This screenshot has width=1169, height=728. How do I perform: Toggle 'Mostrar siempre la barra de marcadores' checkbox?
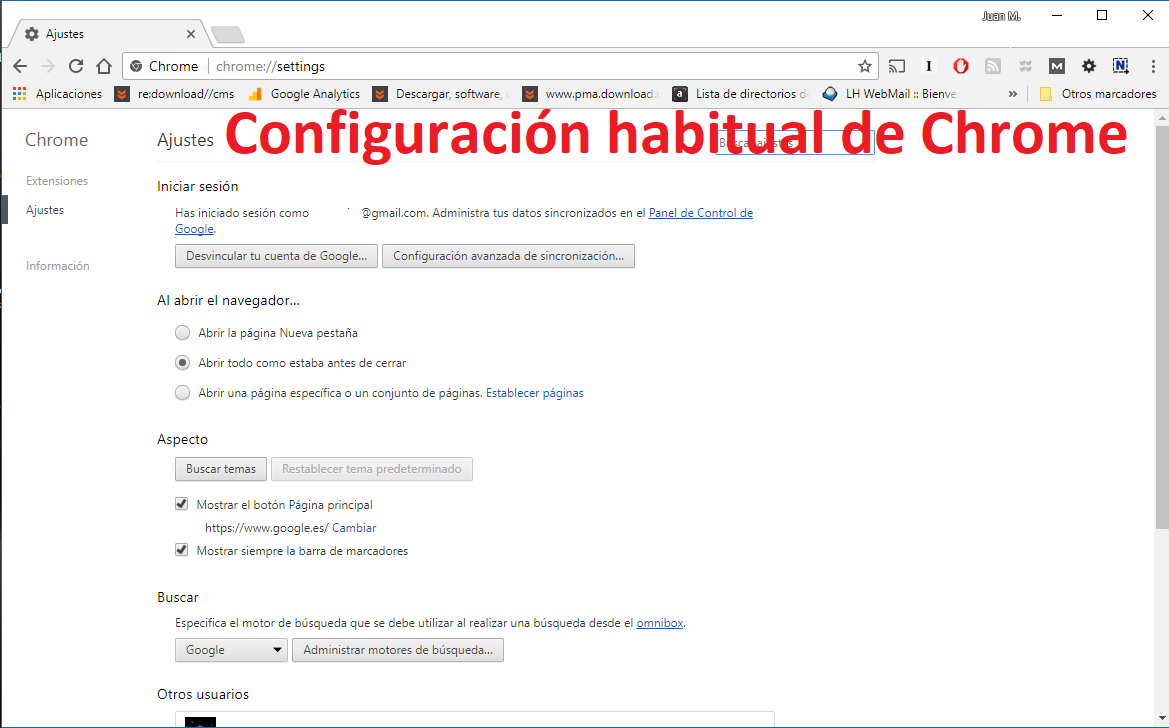[x=181, y=550]
